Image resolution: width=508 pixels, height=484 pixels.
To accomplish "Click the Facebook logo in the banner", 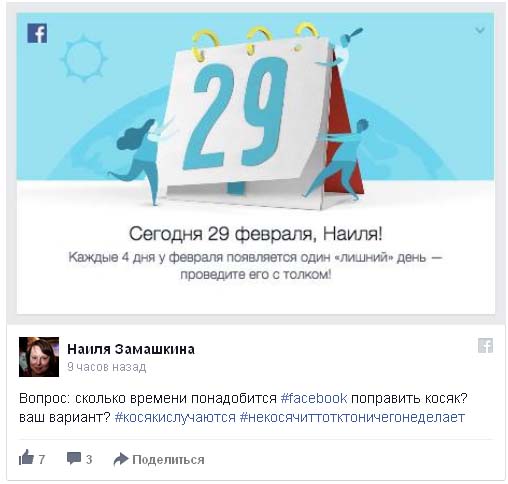I will [x=37, y=33].
